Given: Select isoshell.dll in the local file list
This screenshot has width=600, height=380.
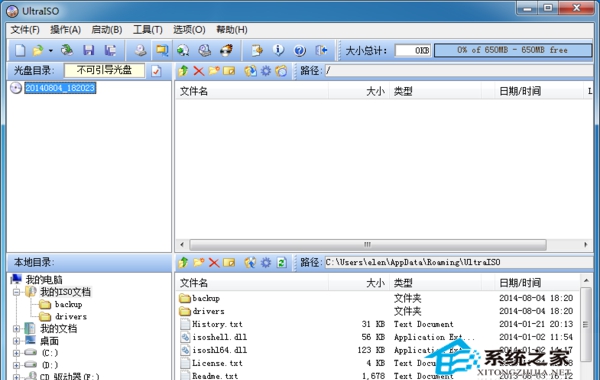Looking at the screenshot, I should pos(219,337).
